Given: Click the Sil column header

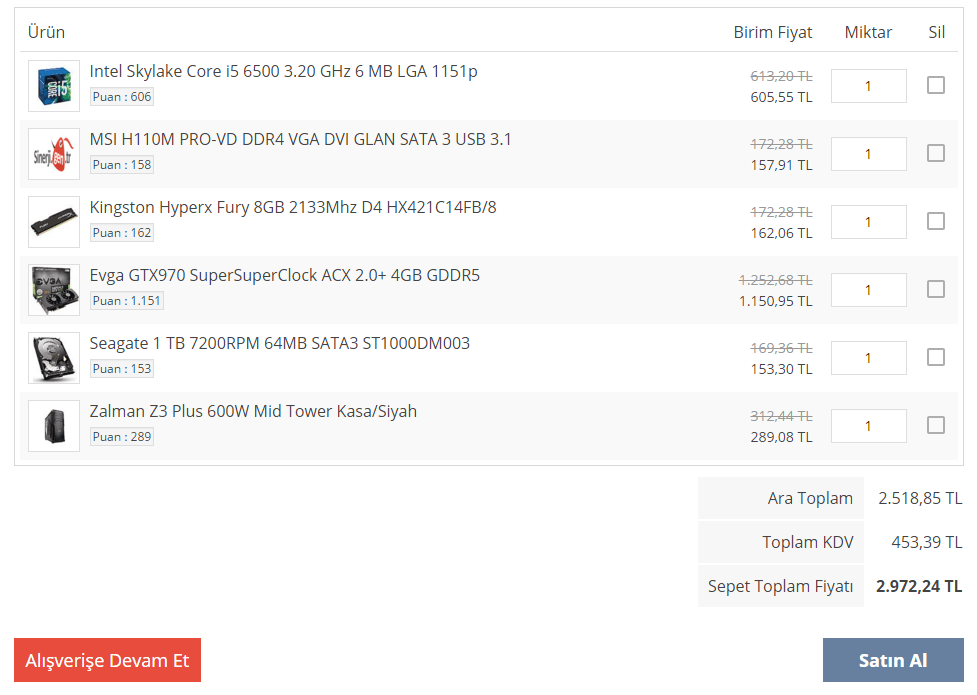Looking at the screenshot, I should pos(936,32).
